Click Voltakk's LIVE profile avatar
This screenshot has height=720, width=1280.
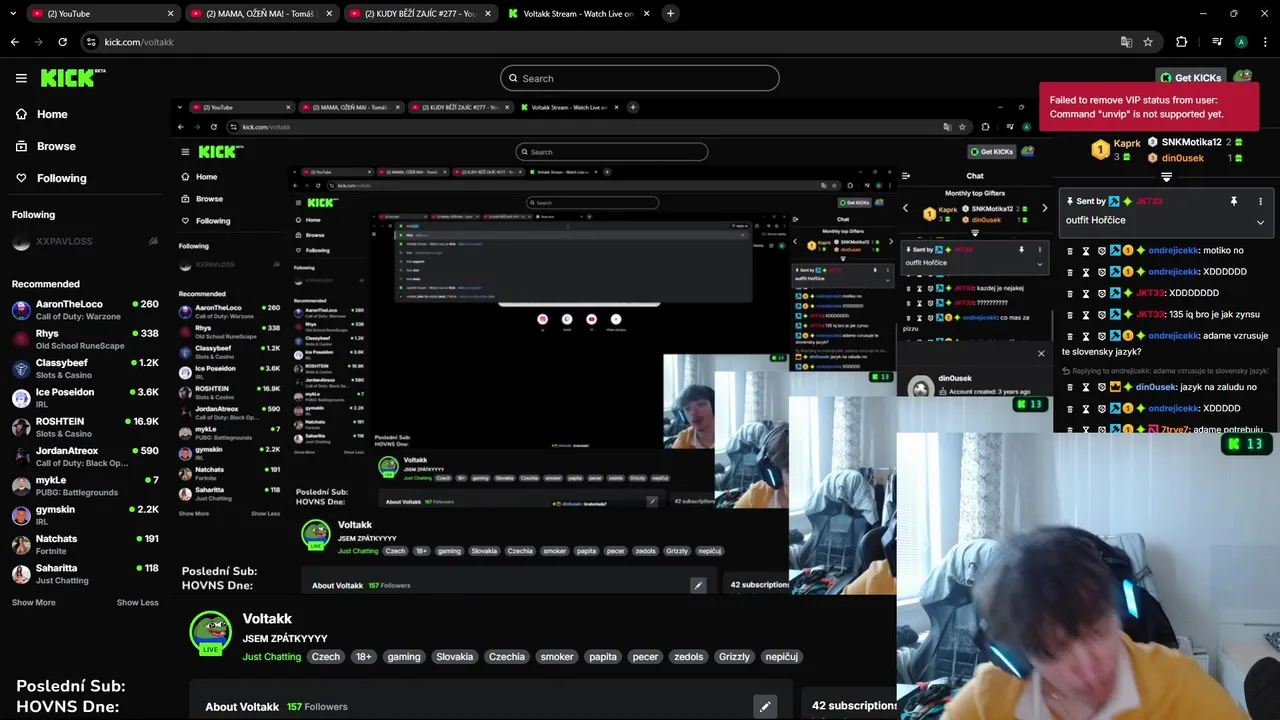click(210, 632)
